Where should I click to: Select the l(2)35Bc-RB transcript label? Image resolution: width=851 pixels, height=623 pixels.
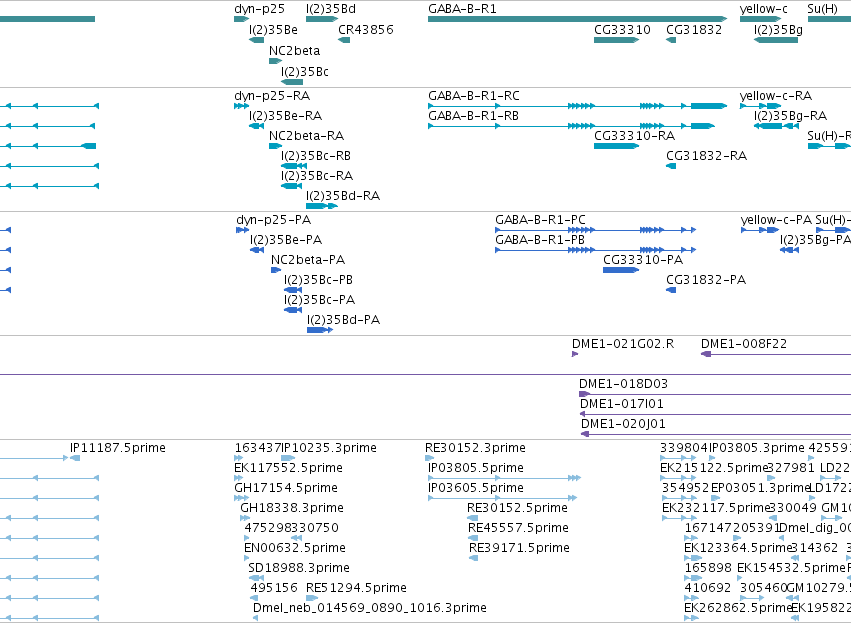tap(316, 156)
